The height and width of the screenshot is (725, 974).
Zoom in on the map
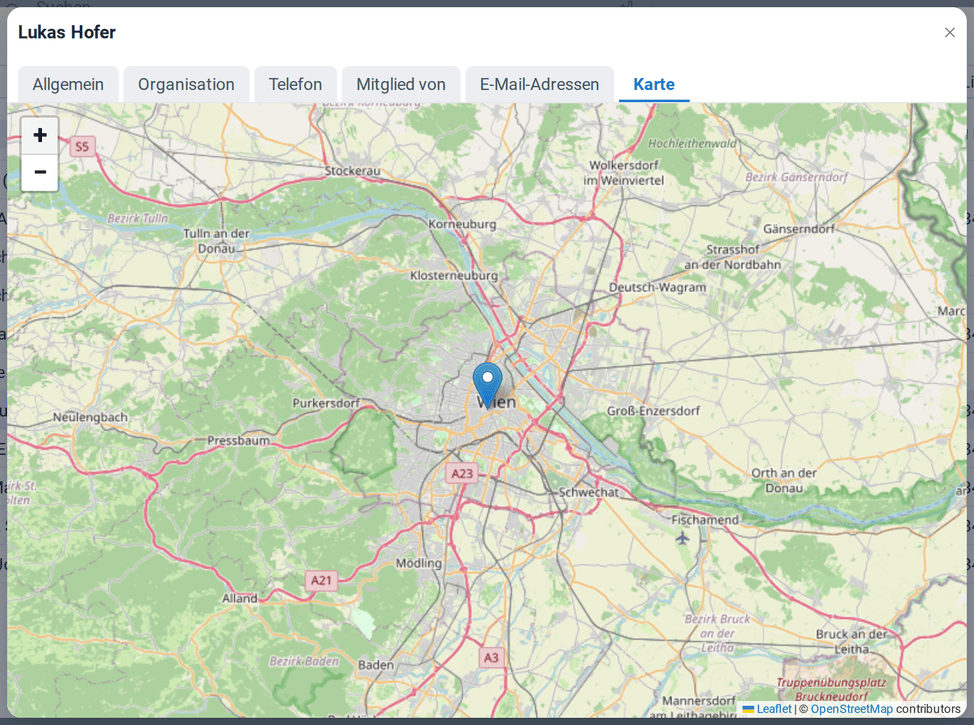pos(40,135)
